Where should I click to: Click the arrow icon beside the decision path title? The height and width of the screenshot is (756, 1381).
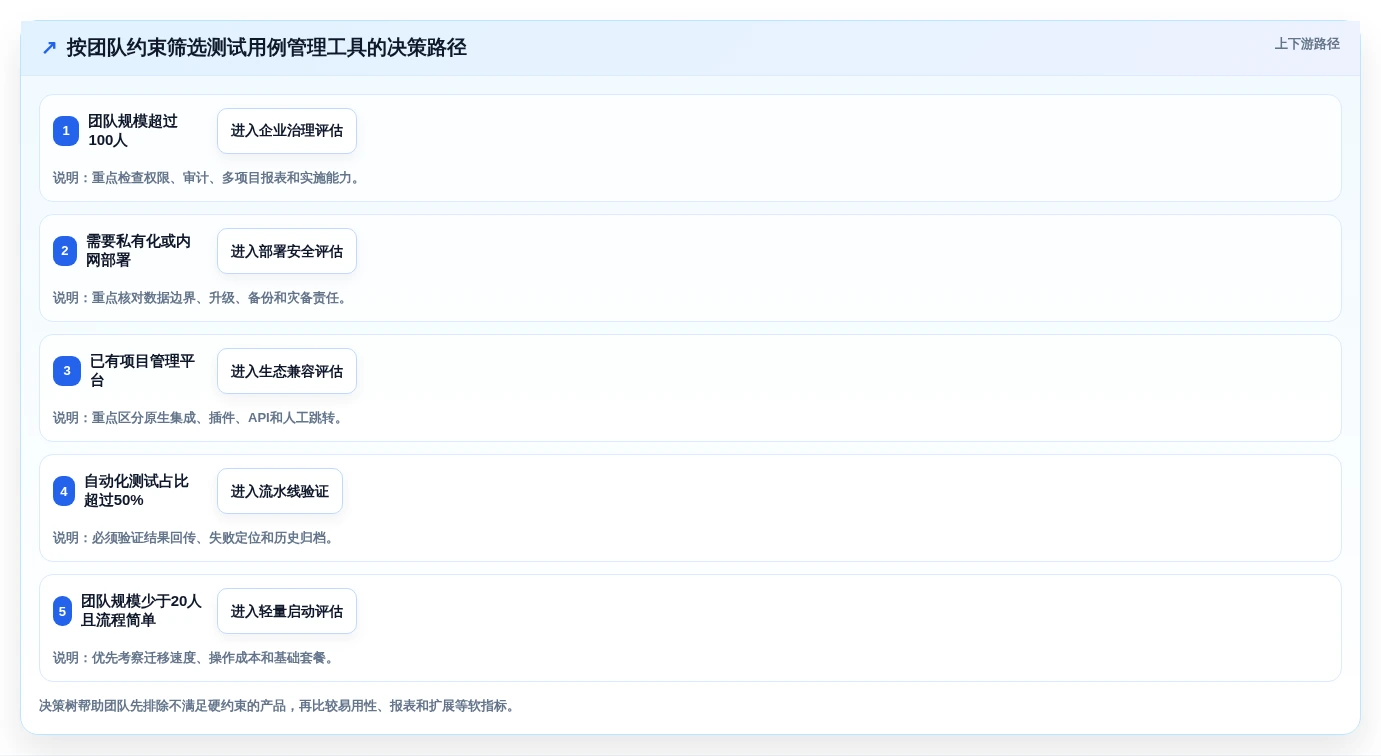click(49, 48)
